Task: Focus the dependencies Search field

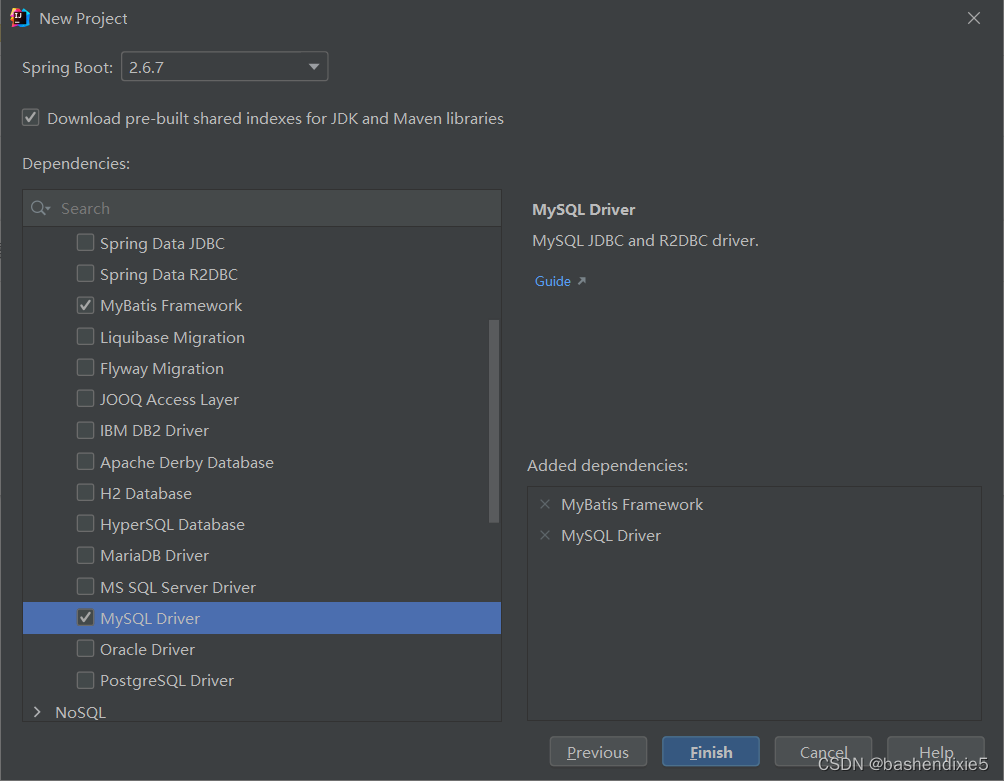Action: tap(270, 208)
